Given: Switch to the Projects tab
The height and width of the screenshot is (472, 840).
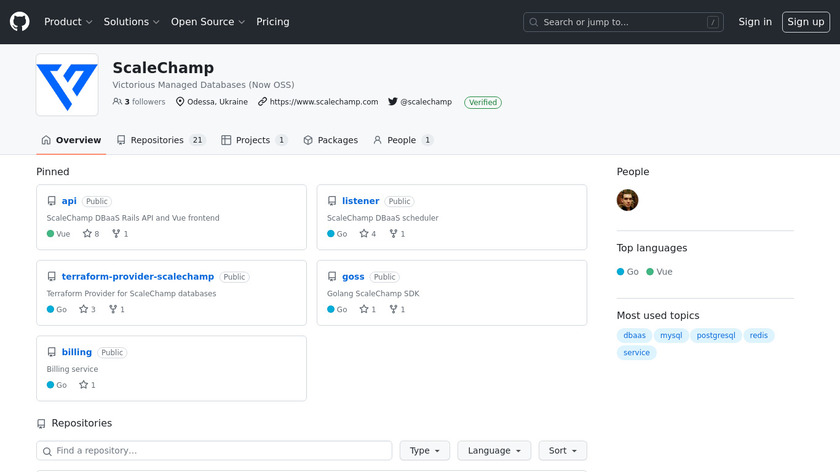Looking at the screenshot, I should pyautogui.click(x=254, y=140).
